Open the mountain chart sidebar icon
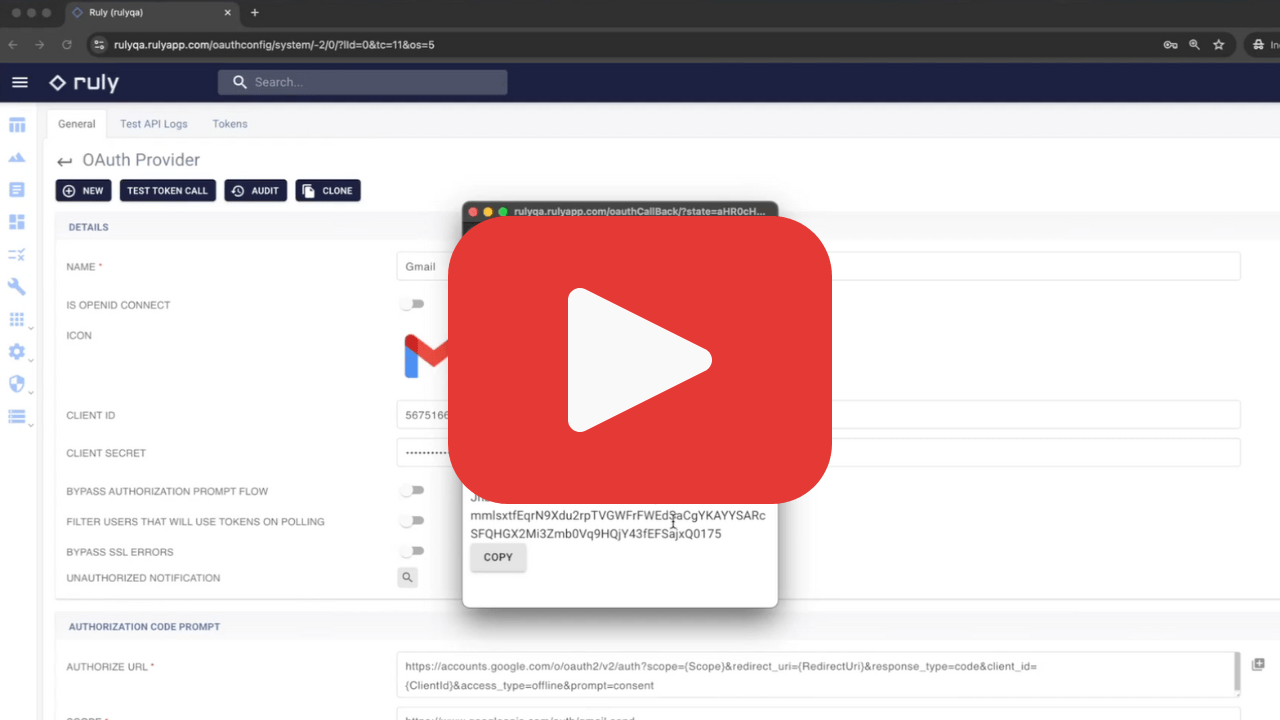 (17, 158)
